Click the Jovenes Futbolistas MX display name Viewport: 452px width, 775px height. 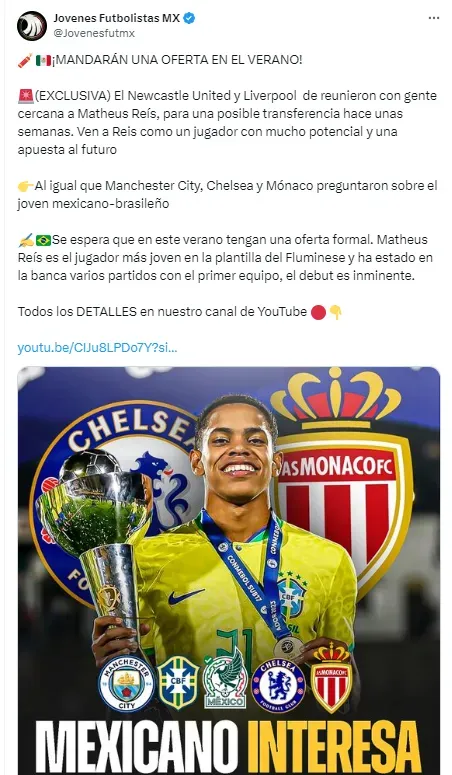click(x=117, y=19)
